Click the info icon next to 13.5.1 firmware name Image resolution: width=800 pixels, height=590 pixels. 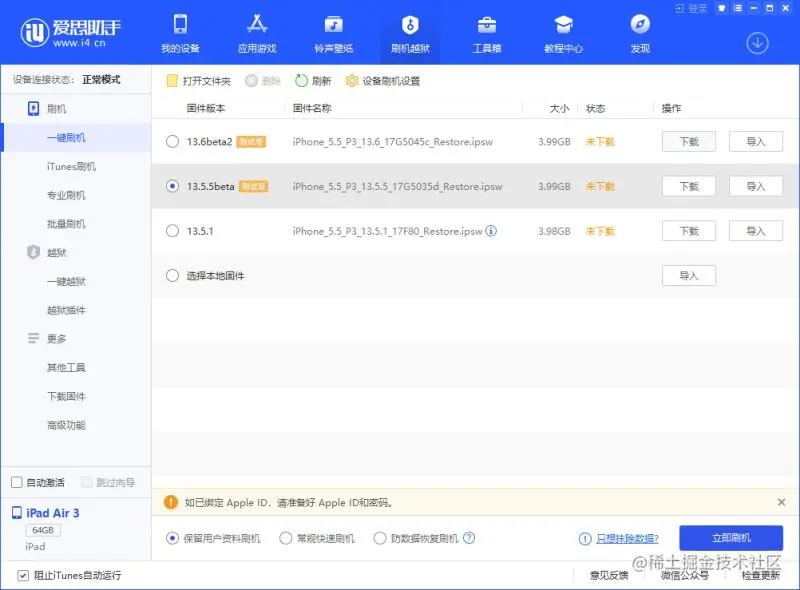[491, 231]
